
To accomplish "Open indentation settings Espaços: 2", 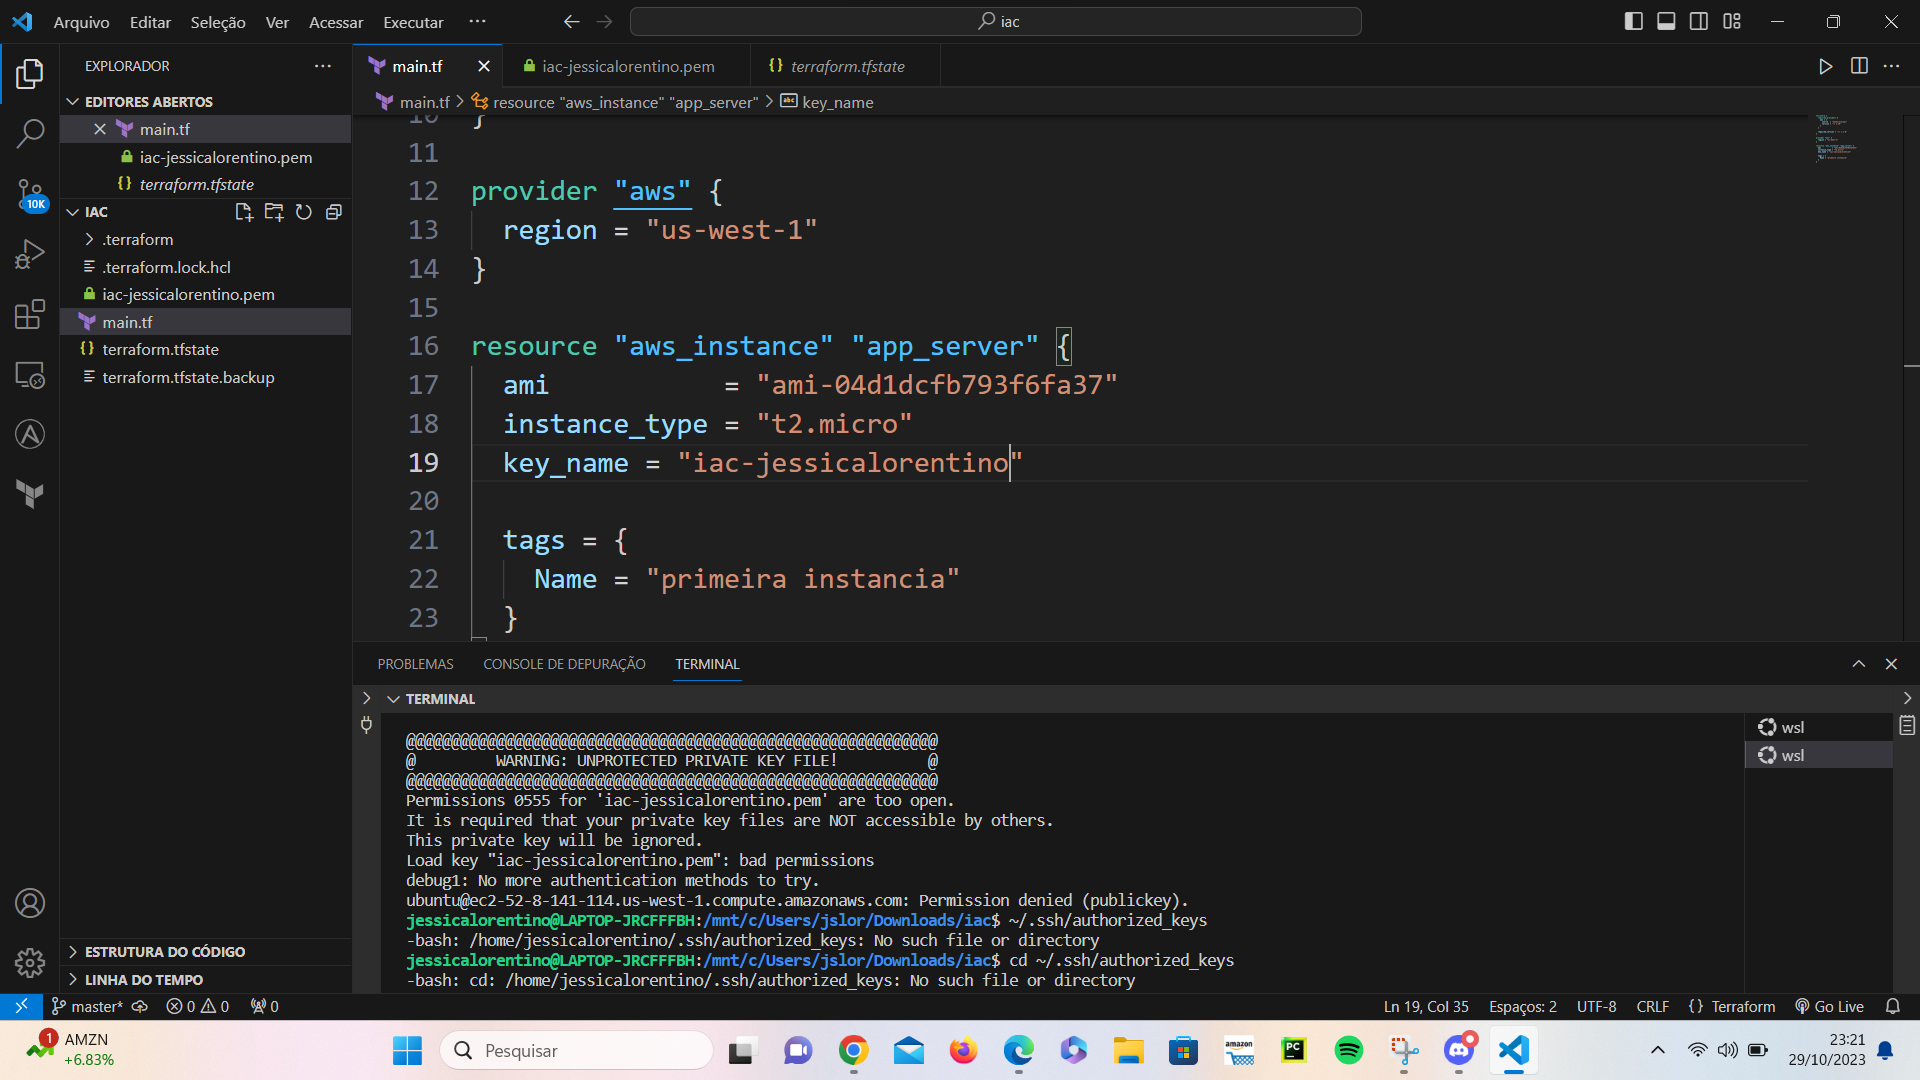I will point(1522,1006).
